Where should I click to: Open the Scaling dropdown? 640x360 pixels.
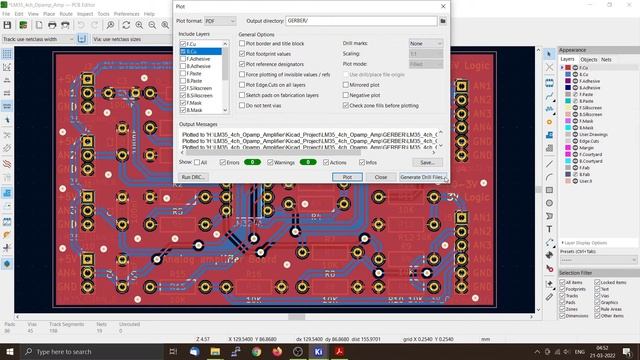click(426, 53)
